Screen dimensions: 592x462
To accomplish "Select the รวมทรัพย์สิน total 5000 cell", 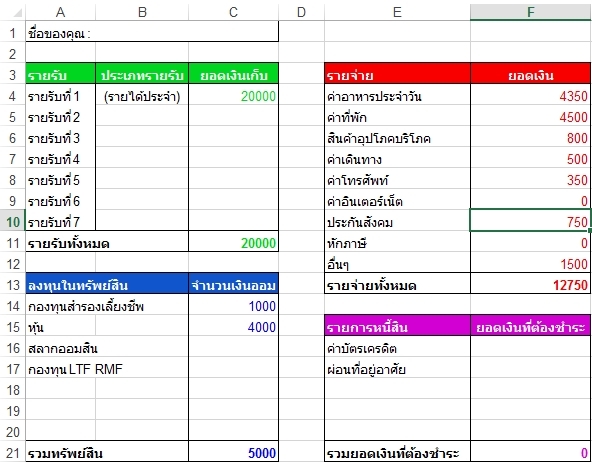I will (x=233, y=453).
